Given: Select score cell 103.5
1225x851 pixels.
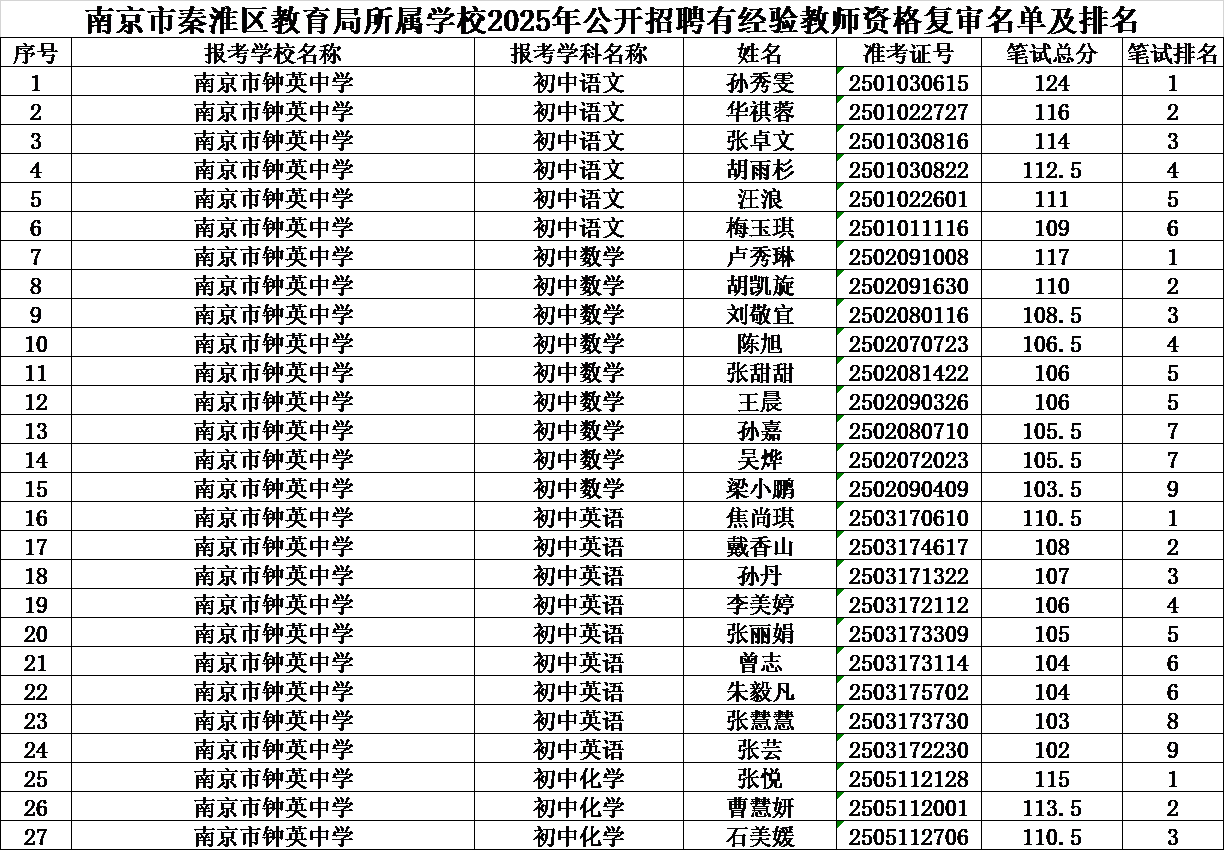Looking at the screenshot, I should [1052, 489].
